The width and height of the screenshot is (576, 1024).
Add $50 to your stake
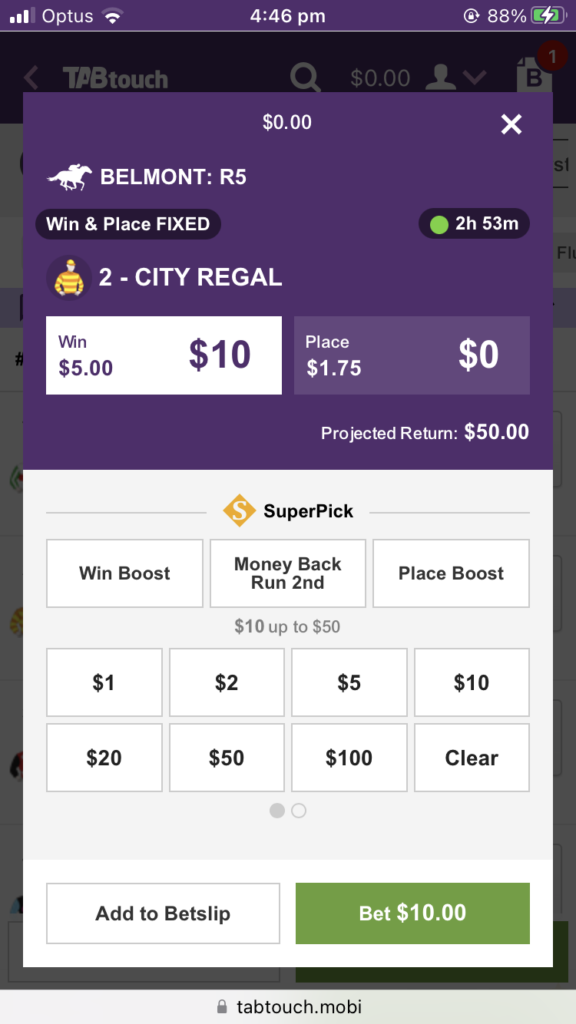tap(226, 757)
